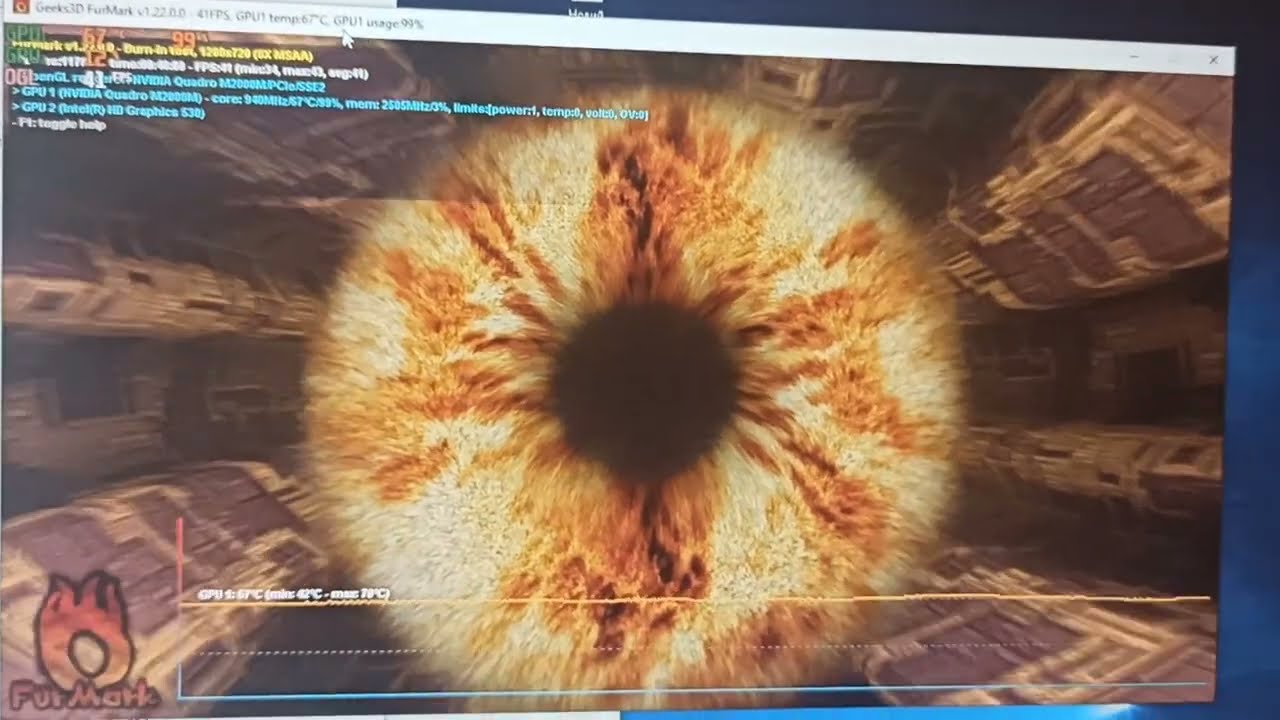Image resolution: width=1280 pixels, height=720 pixels.
Task: Click the GPU 1 temperature graph label
Action: (x=294, y=594)
